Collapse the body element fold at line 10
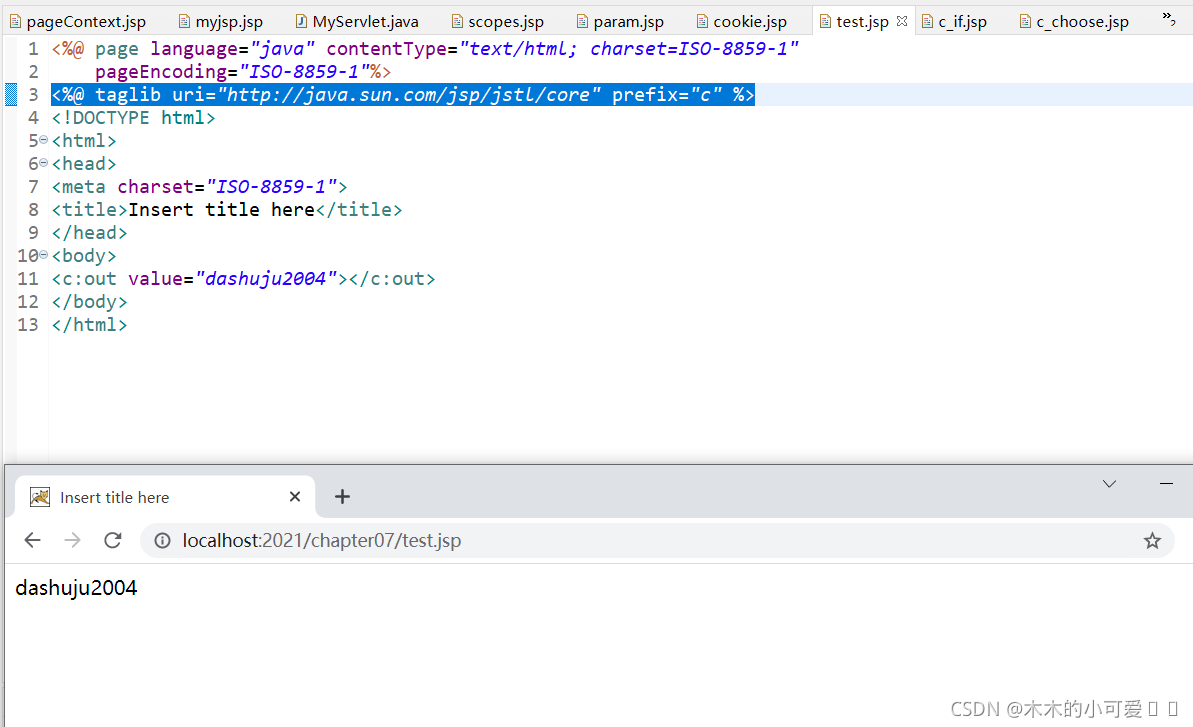Image resolution: width=1193 pixels, height=727 pixels. (x=43, y=255)
